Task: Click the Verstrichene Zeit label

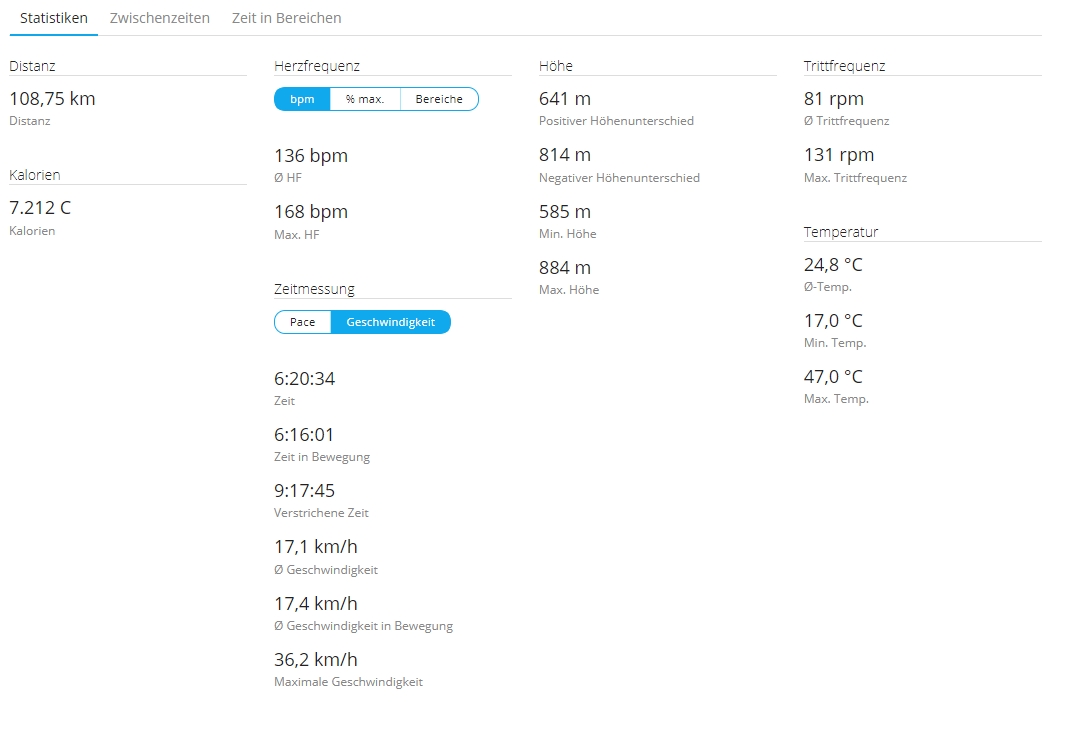Action: (x=321, y=513)
